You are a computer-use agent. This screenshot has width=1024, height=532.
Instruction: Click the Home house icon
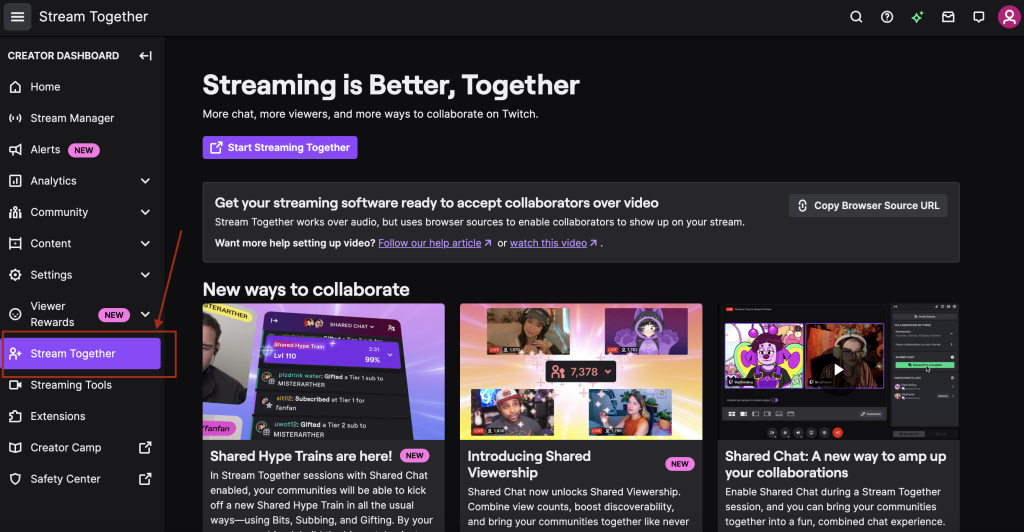point(16,87)
